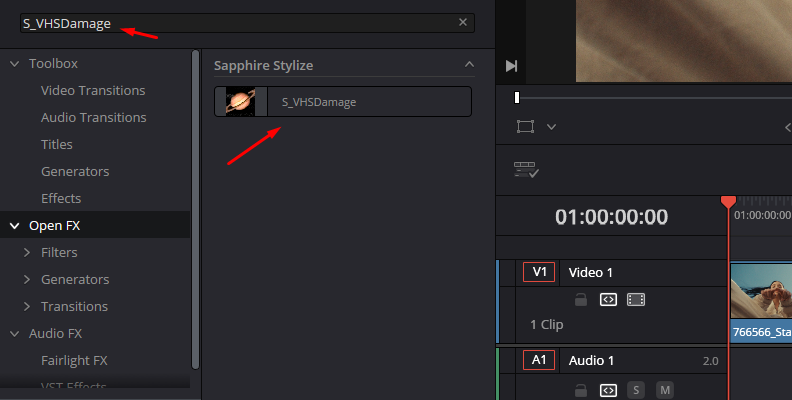Click the effects list vertical scrollbar

tap(195, 209)
